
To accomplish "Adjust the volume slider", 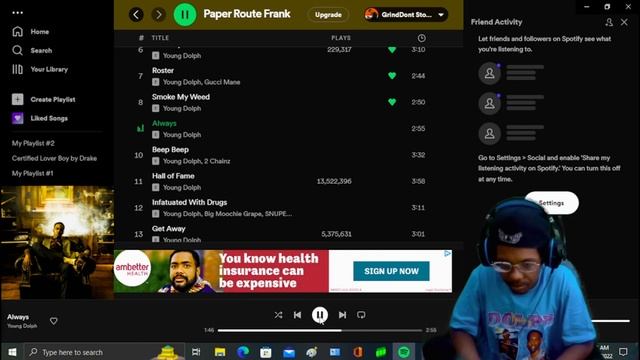I will click(610, 321).
